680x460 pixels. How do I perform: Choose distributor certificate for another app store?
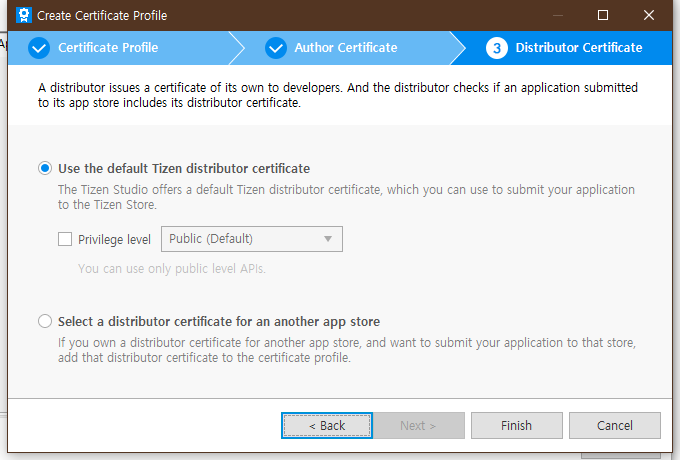[45, 321]
